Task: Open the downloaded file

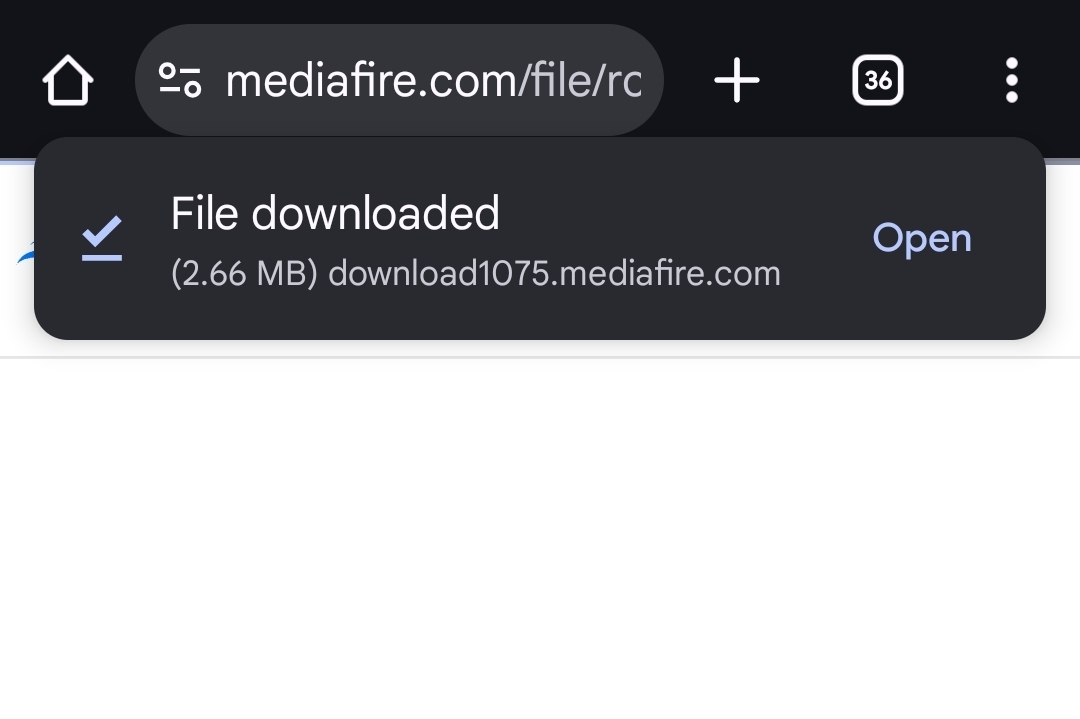Action: (x=921, y=238)
